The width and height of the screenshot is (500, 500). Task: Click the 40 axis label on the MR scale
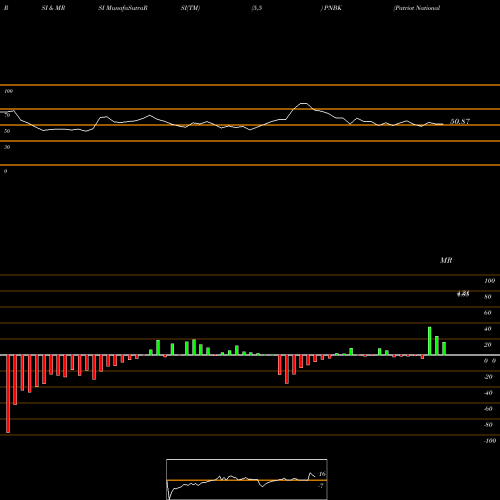(488, 329)
